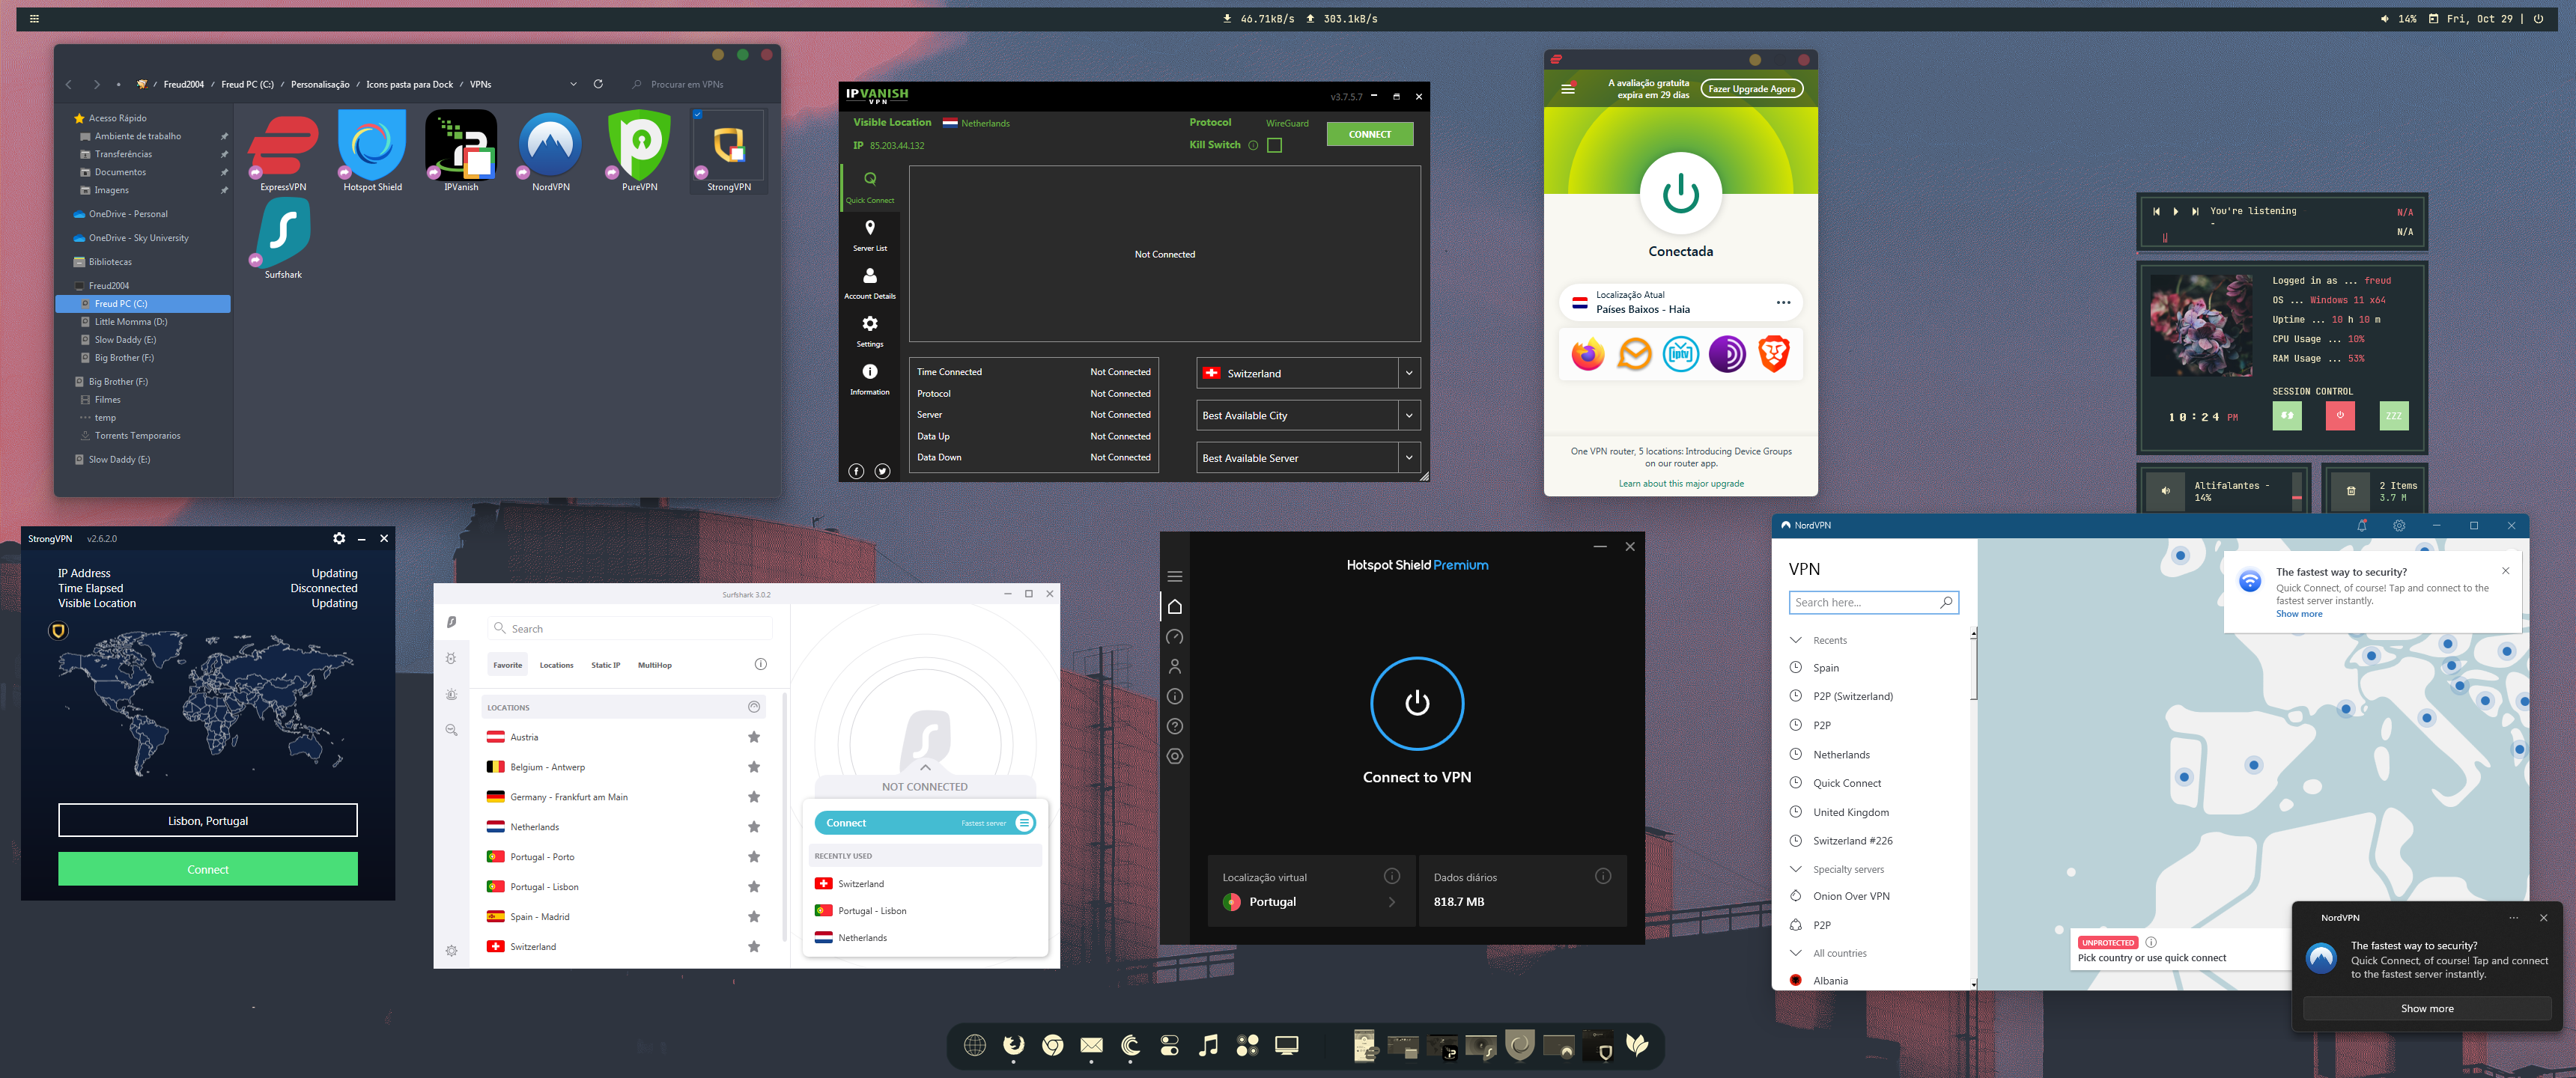Screen dimensions: 2576x1078
Task: Open IPVanish Server List icon
Action: point(869,233)
